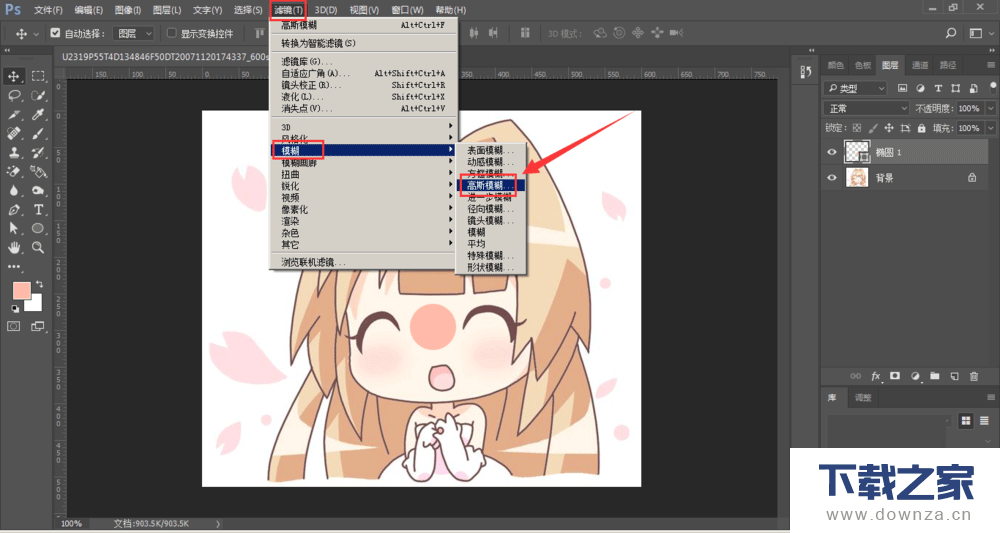This screenshot has height=533, width=1000.
Task: Select the Zoom magnifier tool
Action: 38,247
